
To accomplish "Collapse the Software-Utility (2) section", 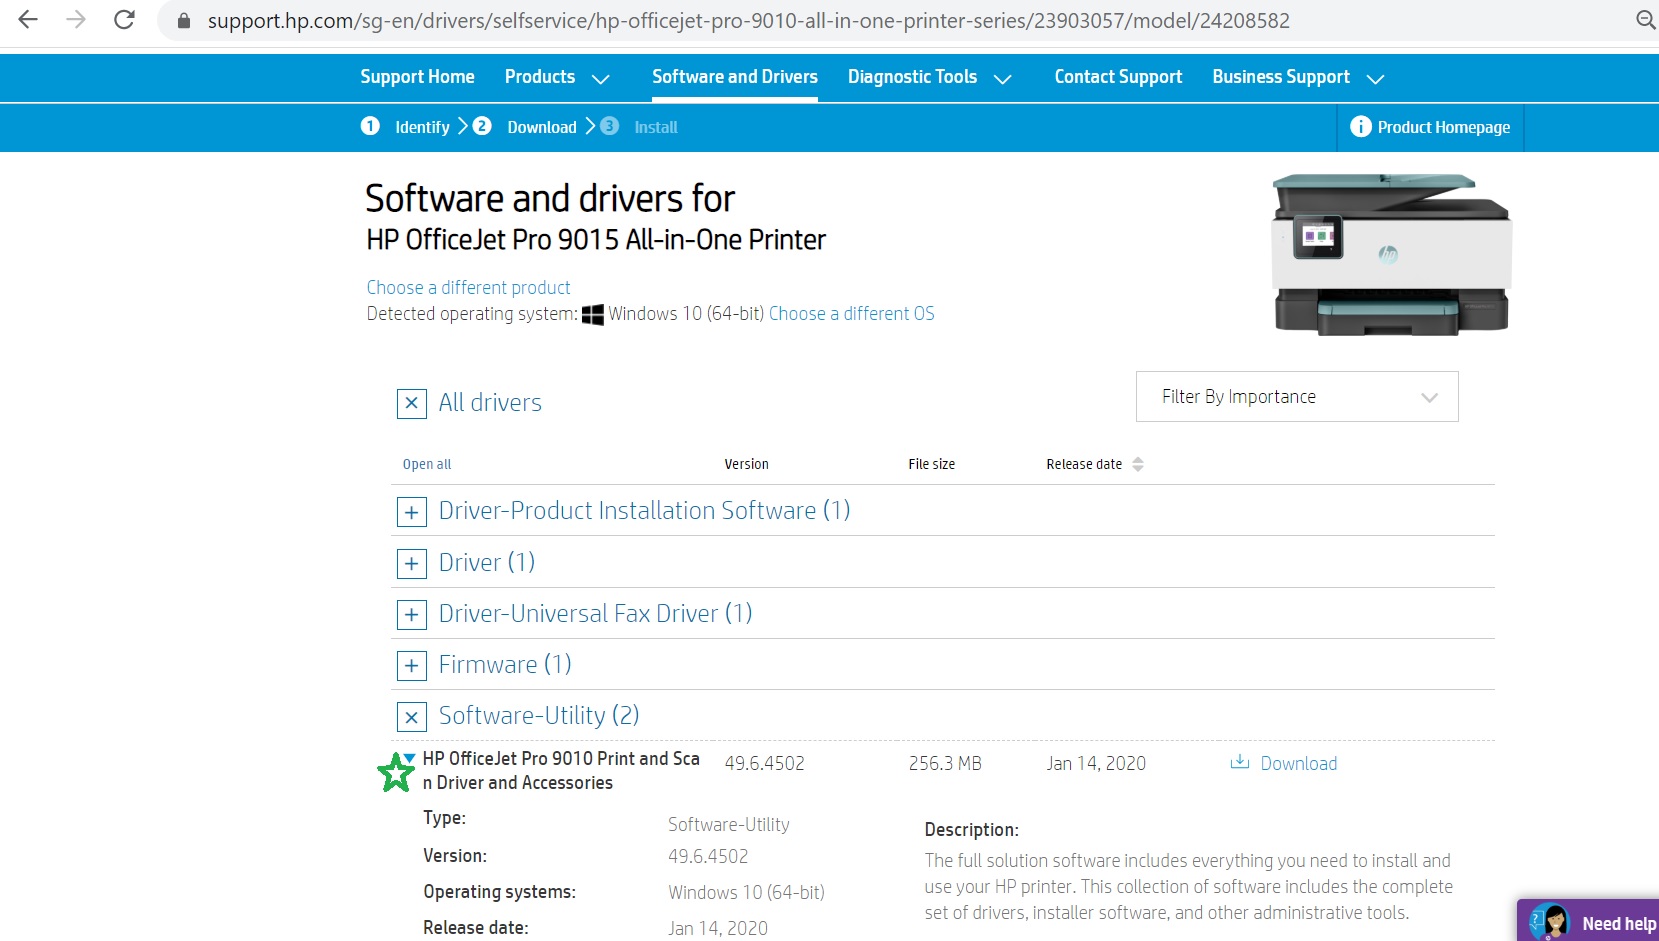I will 412,717.
